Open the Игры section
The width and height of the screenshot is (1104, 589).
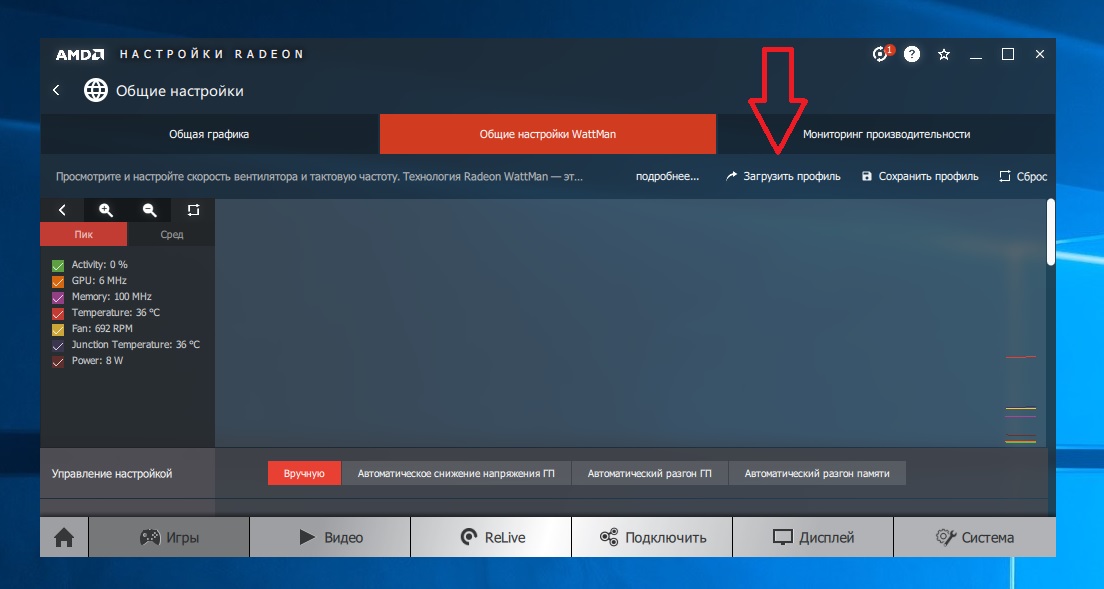[x=169, y=537]
